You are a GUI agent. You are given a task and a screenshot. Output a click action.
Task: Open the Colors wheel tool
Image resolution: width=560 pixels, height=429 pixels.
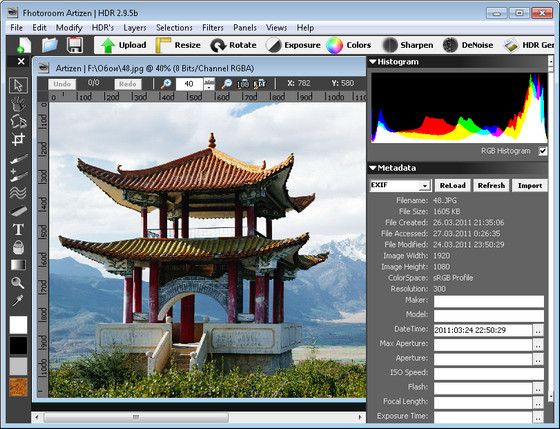349,45
